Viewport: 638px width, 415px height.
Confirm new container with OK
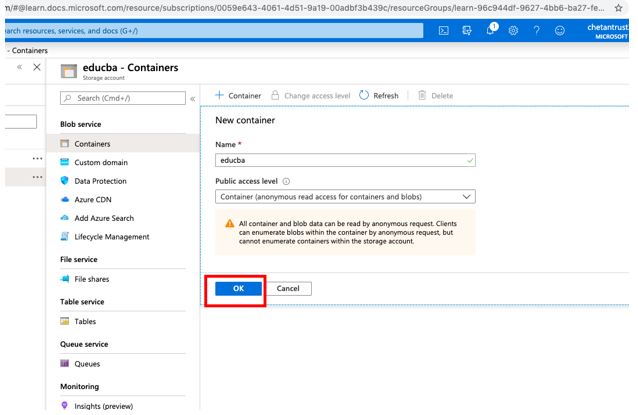click(x=238, y=288)
